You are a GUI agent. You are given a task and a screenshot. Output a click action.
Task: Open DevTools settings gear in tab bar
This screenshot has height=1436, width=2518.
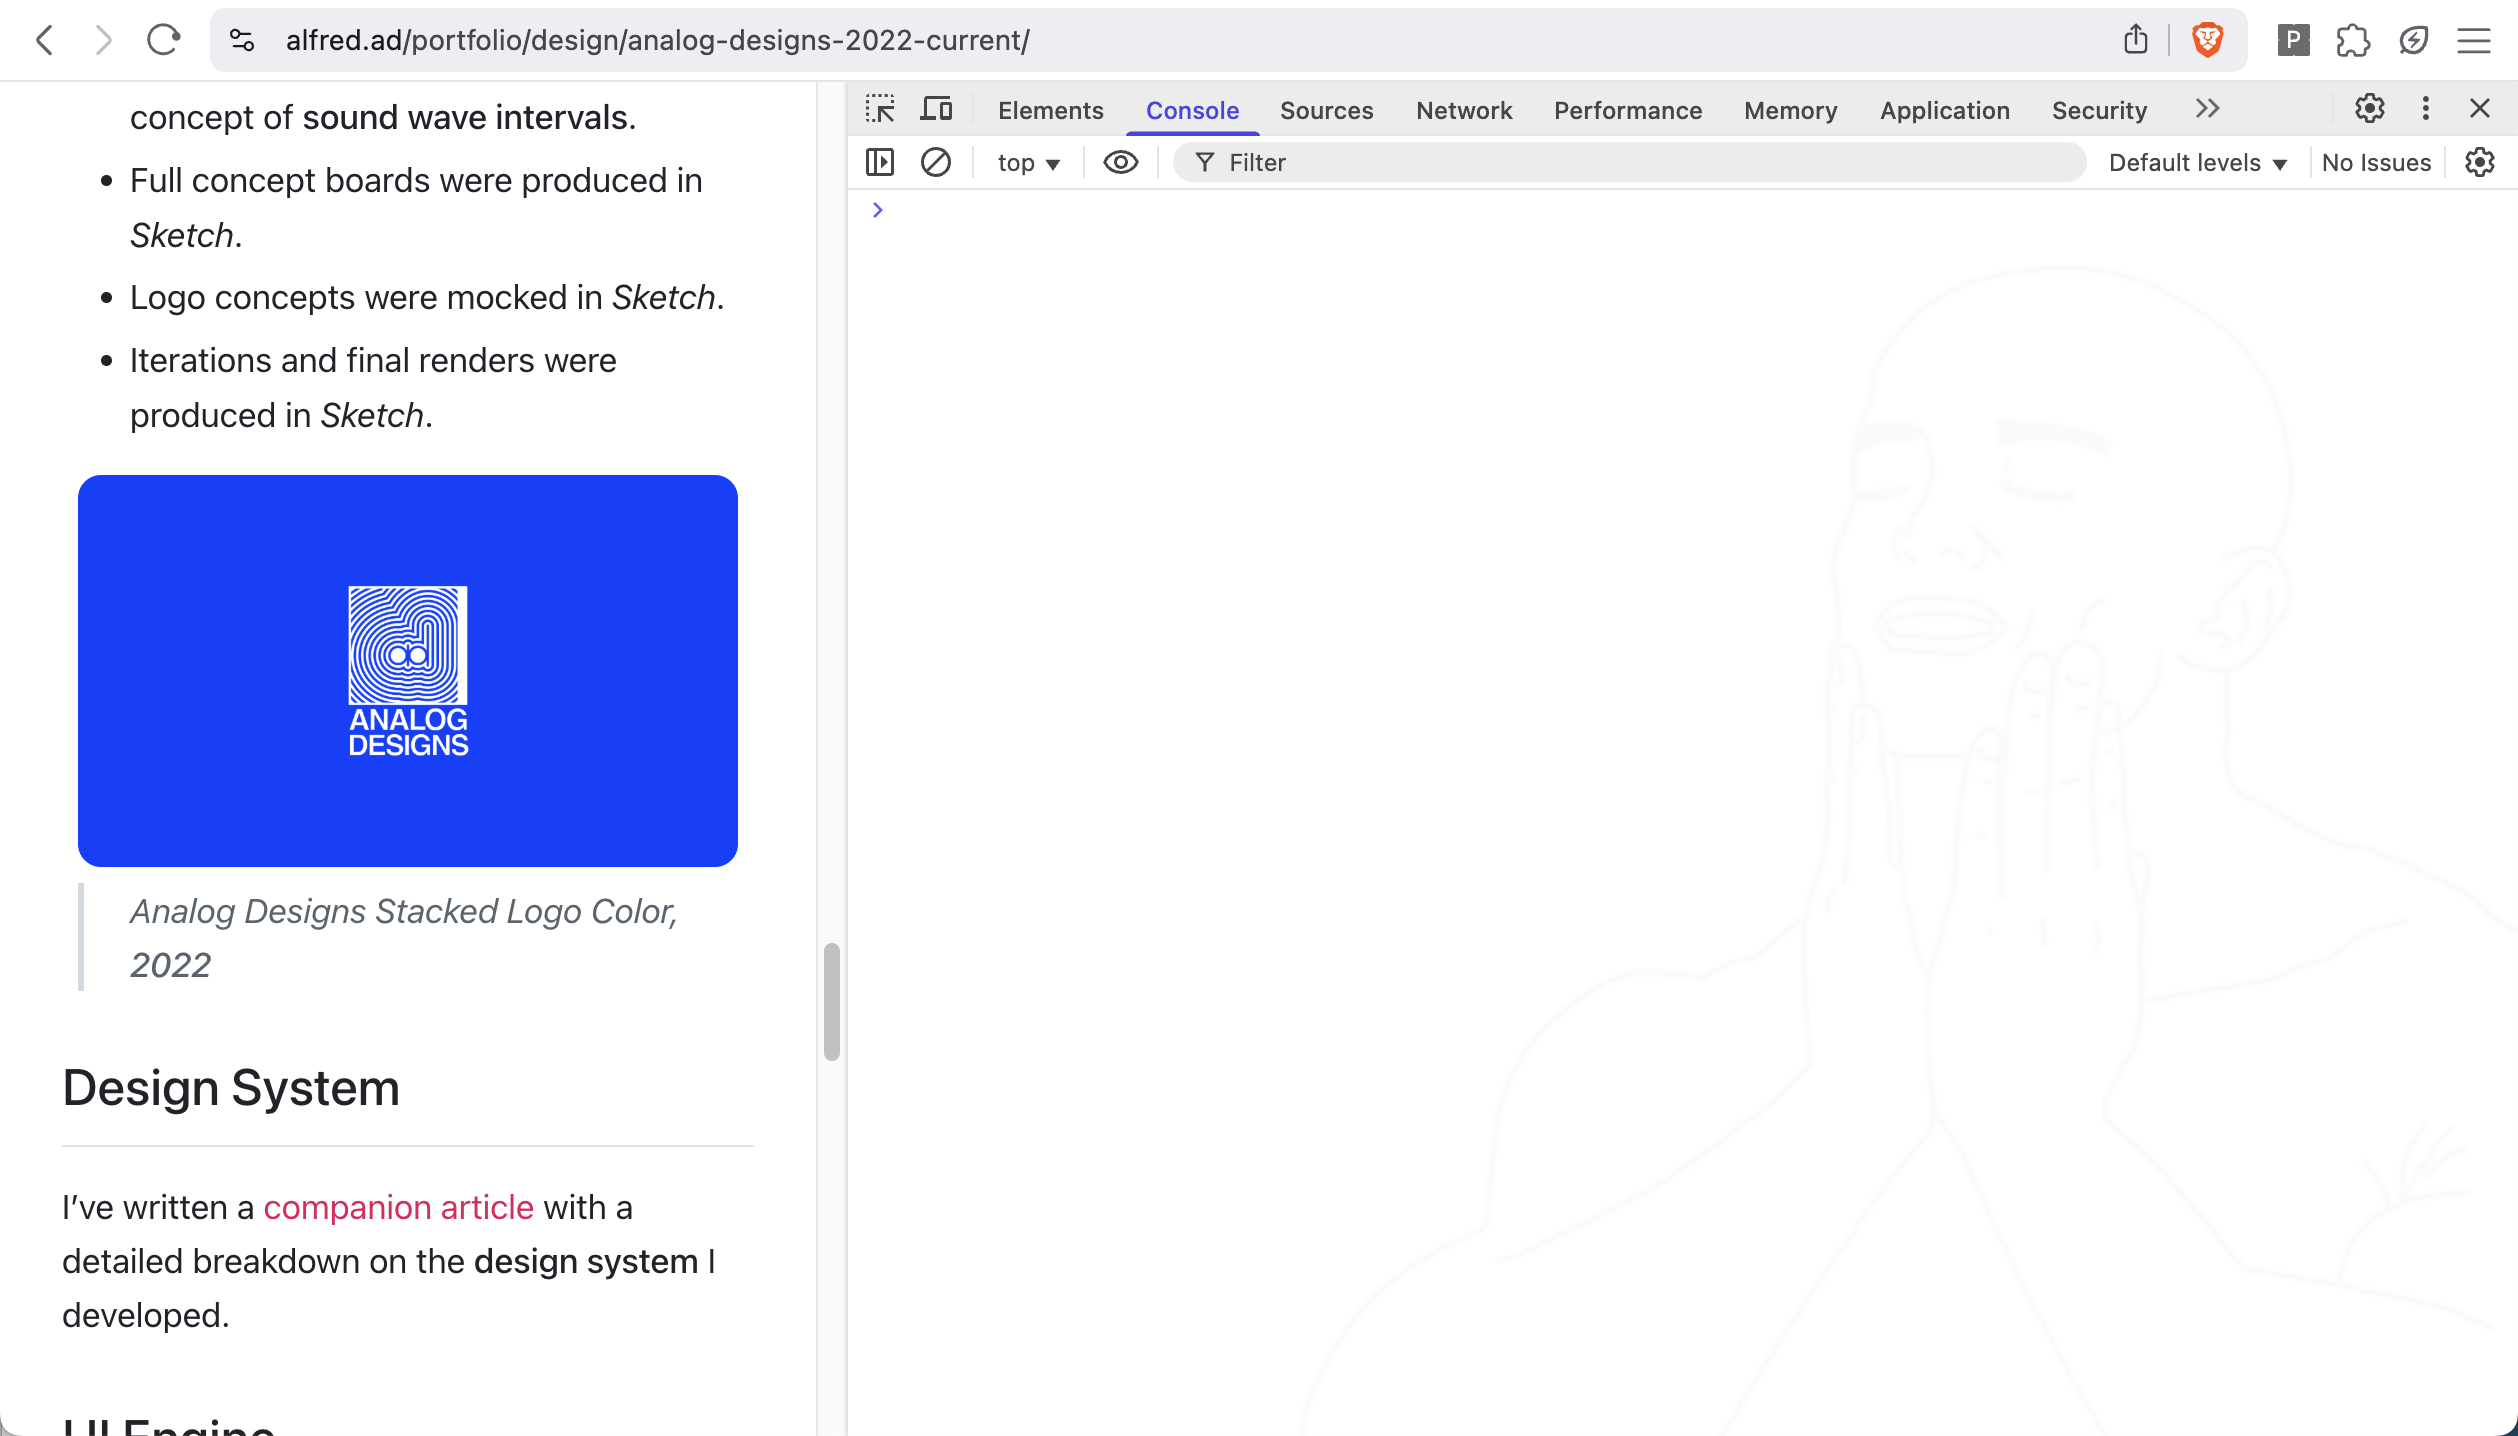click(x=2369, y=108)
